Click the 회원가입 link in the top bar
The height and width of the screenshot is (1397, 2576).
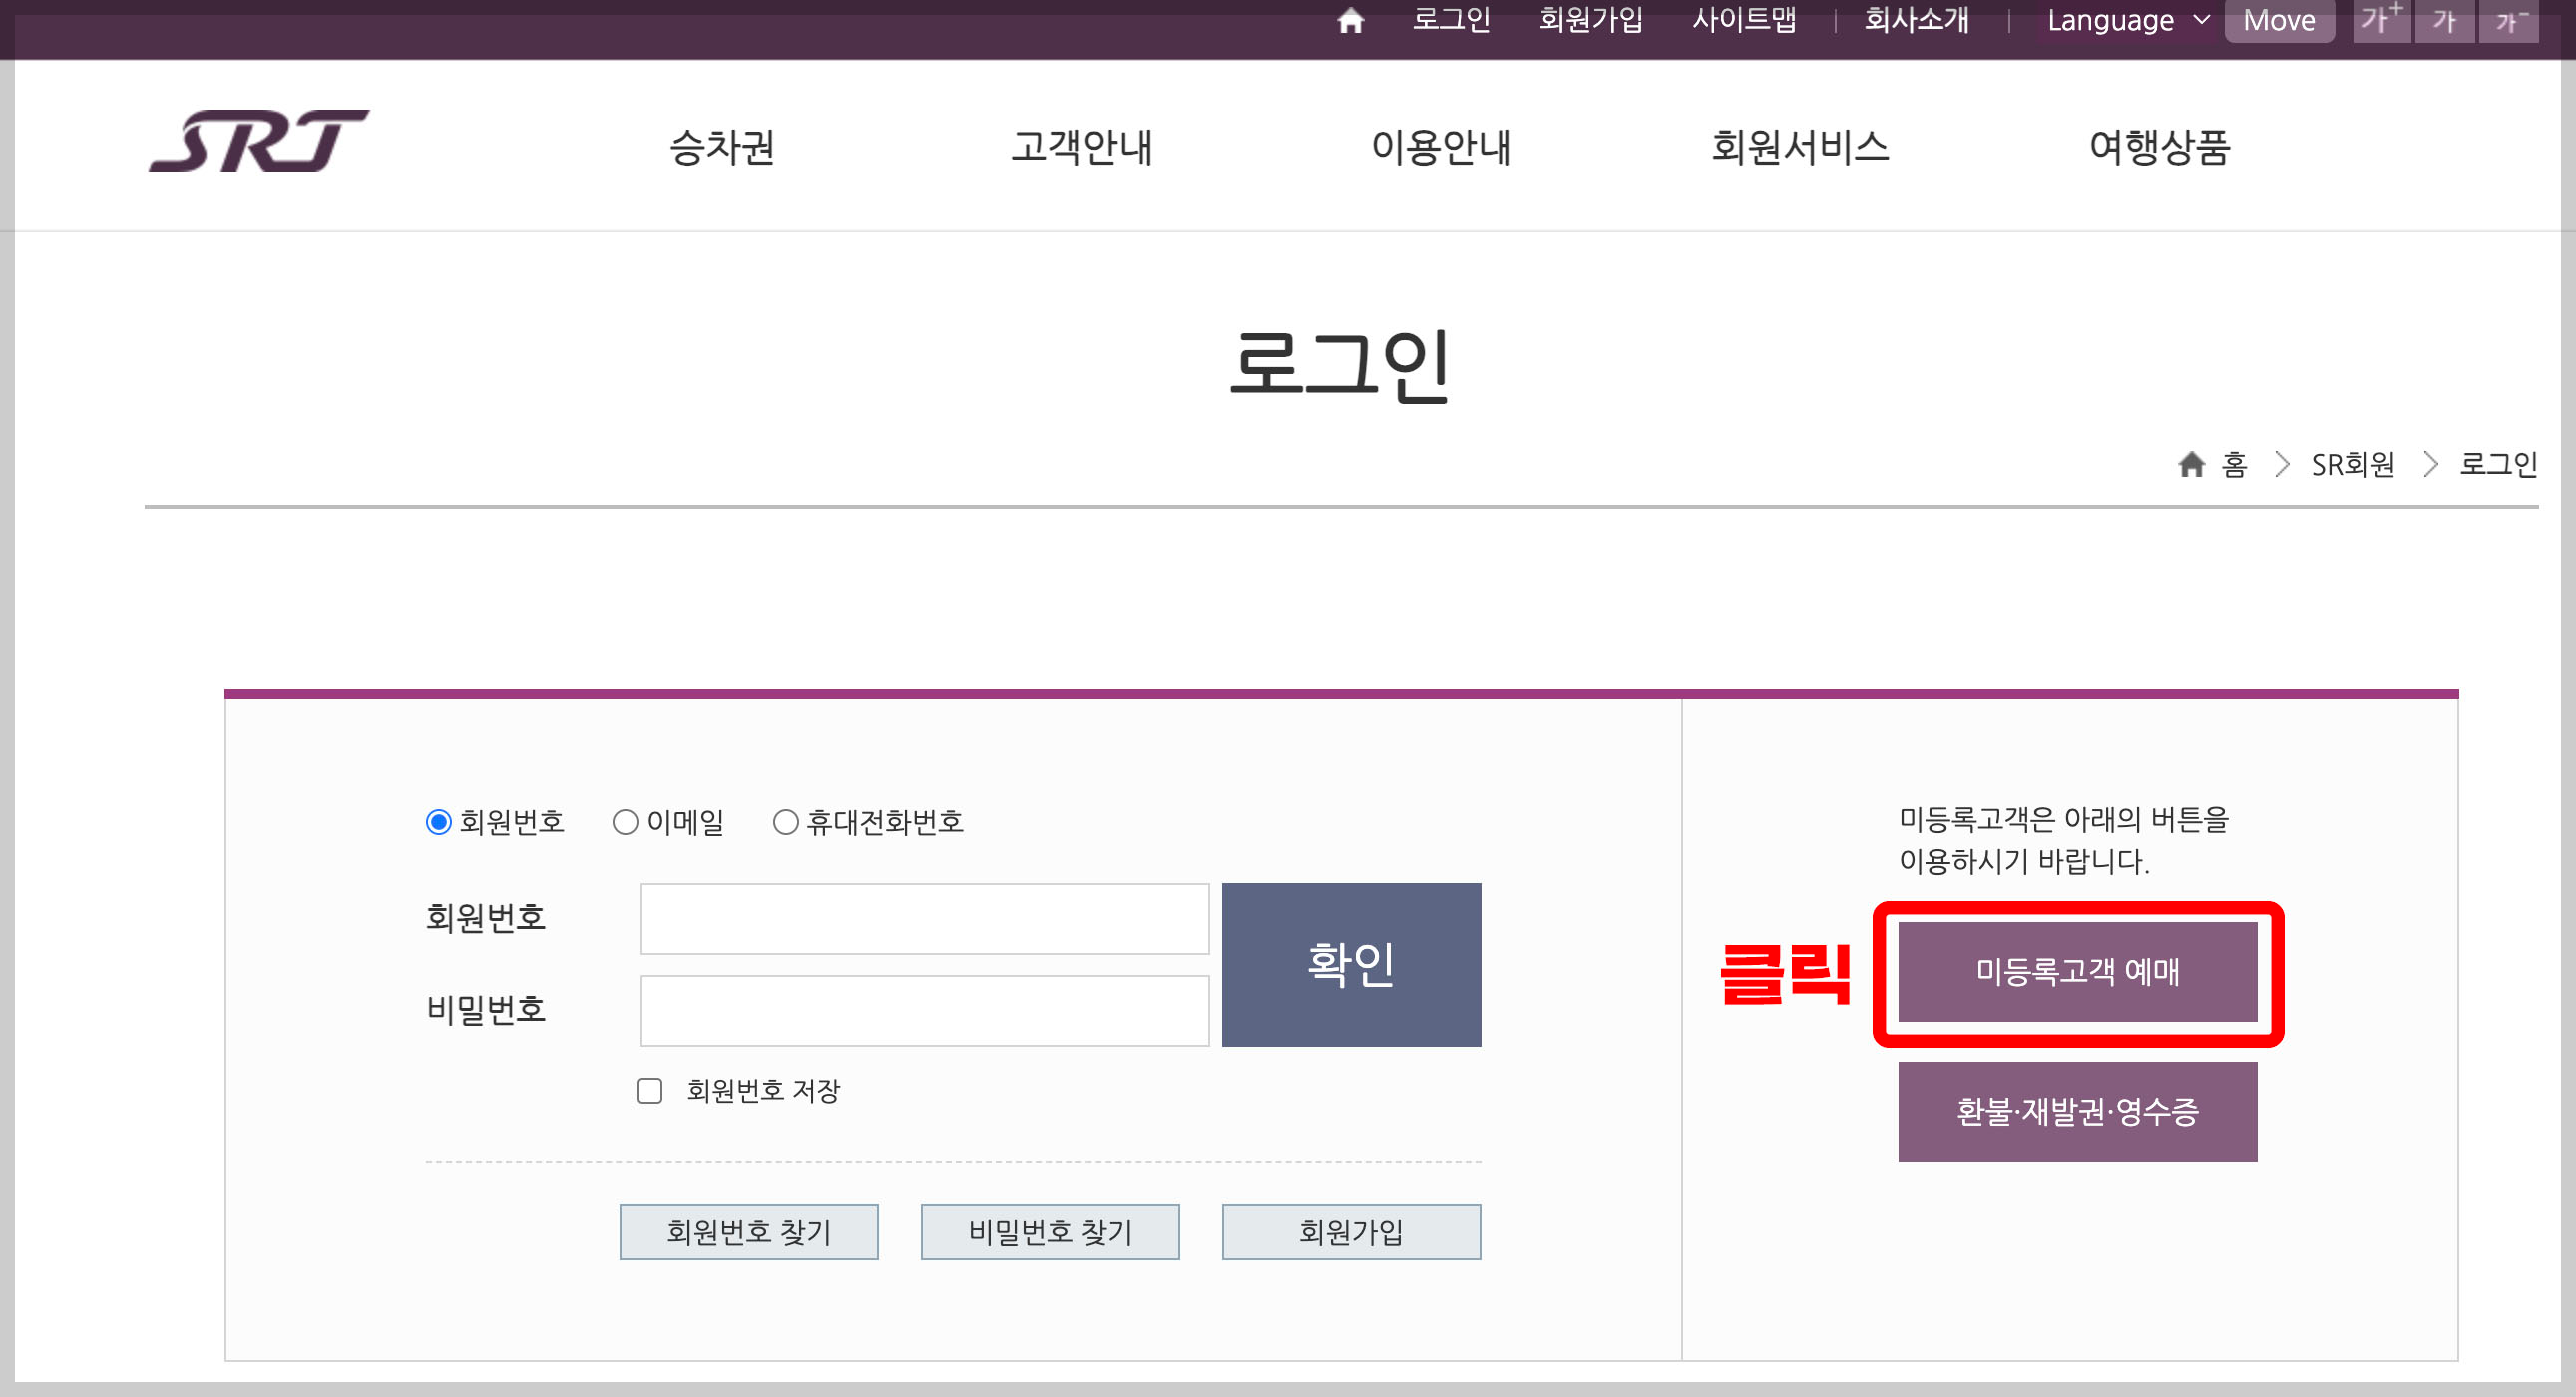(1590, 21)
